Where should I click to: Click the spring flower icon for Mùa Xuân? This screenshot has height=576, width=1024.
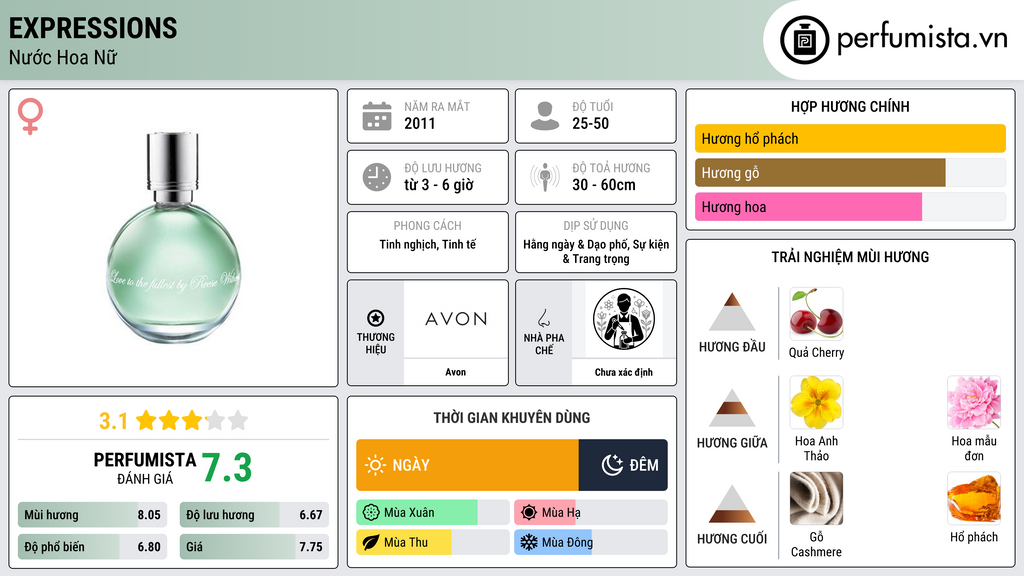pyautogui.click(x=371, y=513)
